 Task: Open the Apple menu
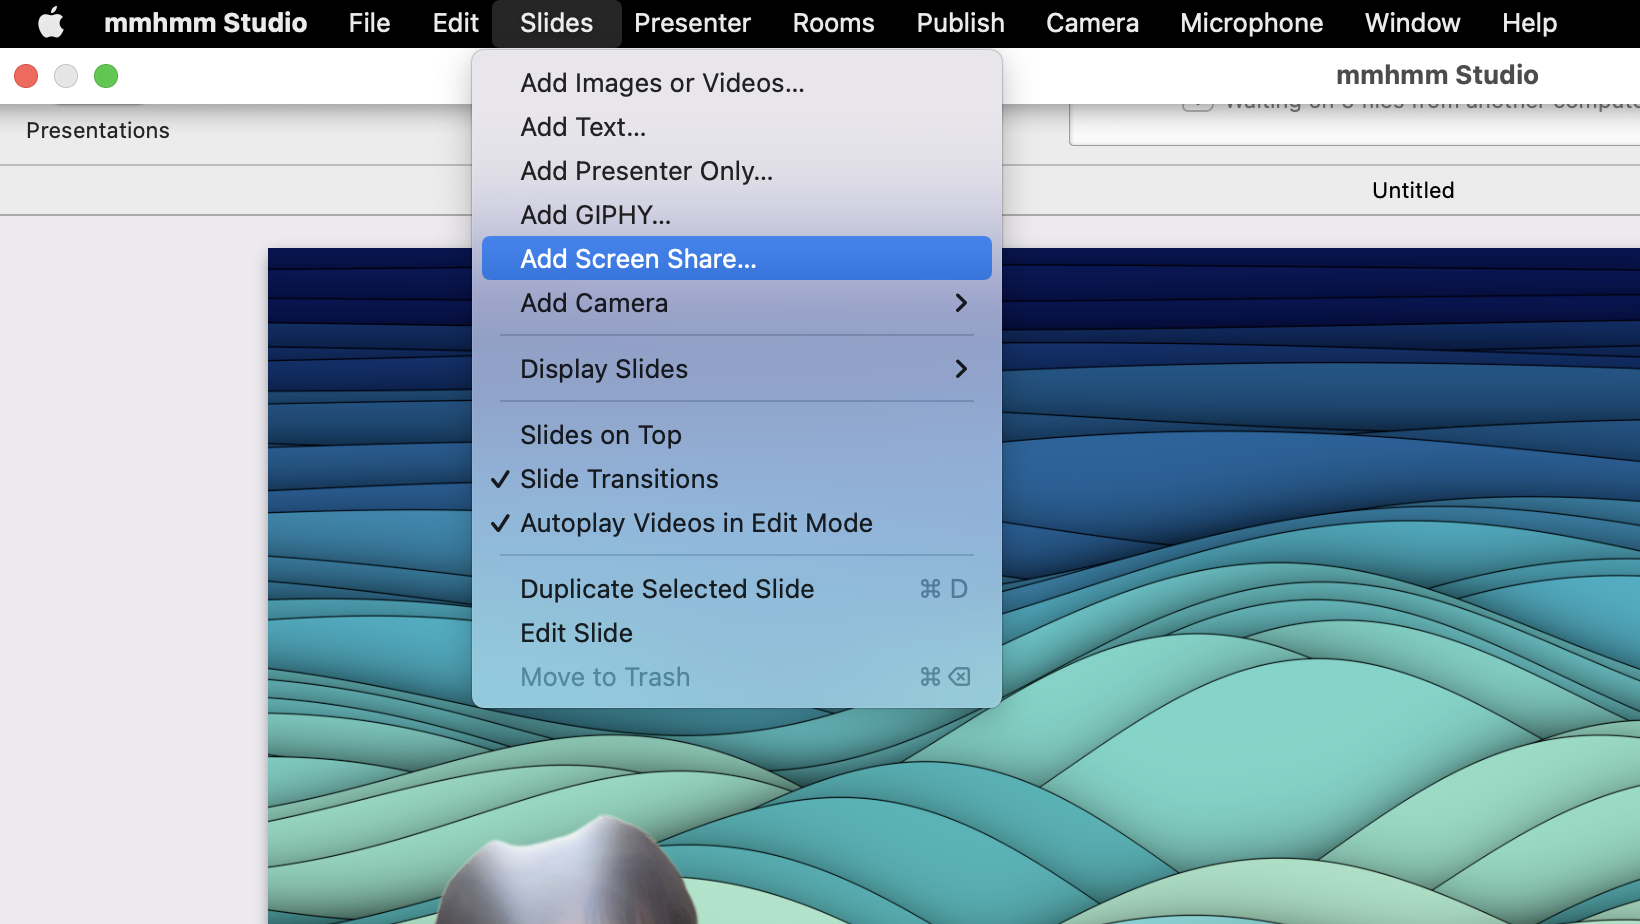[51, 23]
